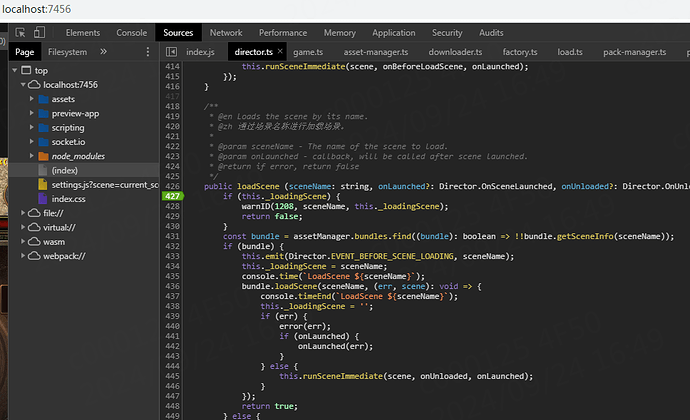Switch to the Application tab
The height and width of the screenshot is (420, 690).
(x=394, y=33)
